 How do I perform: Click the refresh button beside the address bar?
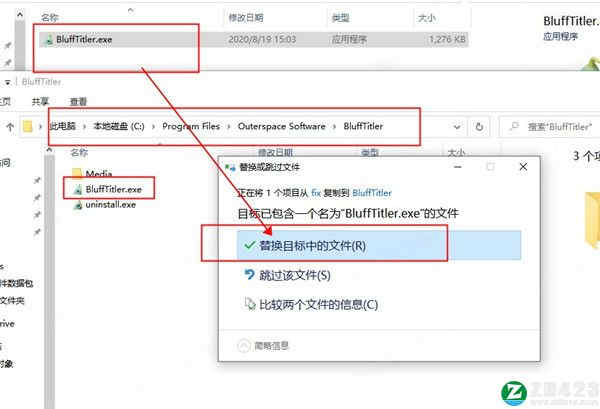click(x=479, y=126)
